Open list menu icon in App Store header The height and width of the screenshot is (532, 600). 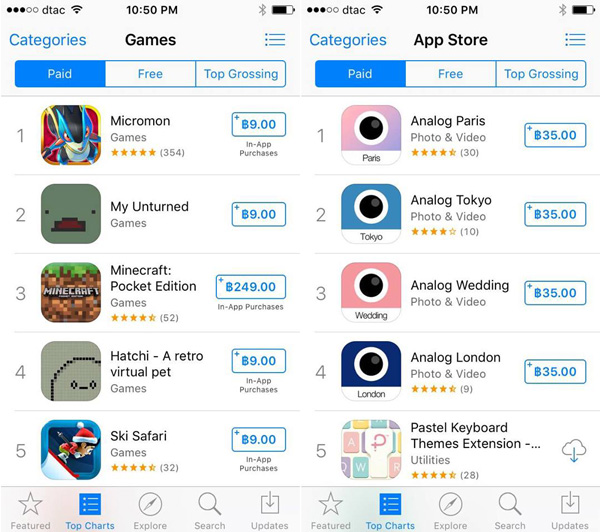(x=576, y=40)
